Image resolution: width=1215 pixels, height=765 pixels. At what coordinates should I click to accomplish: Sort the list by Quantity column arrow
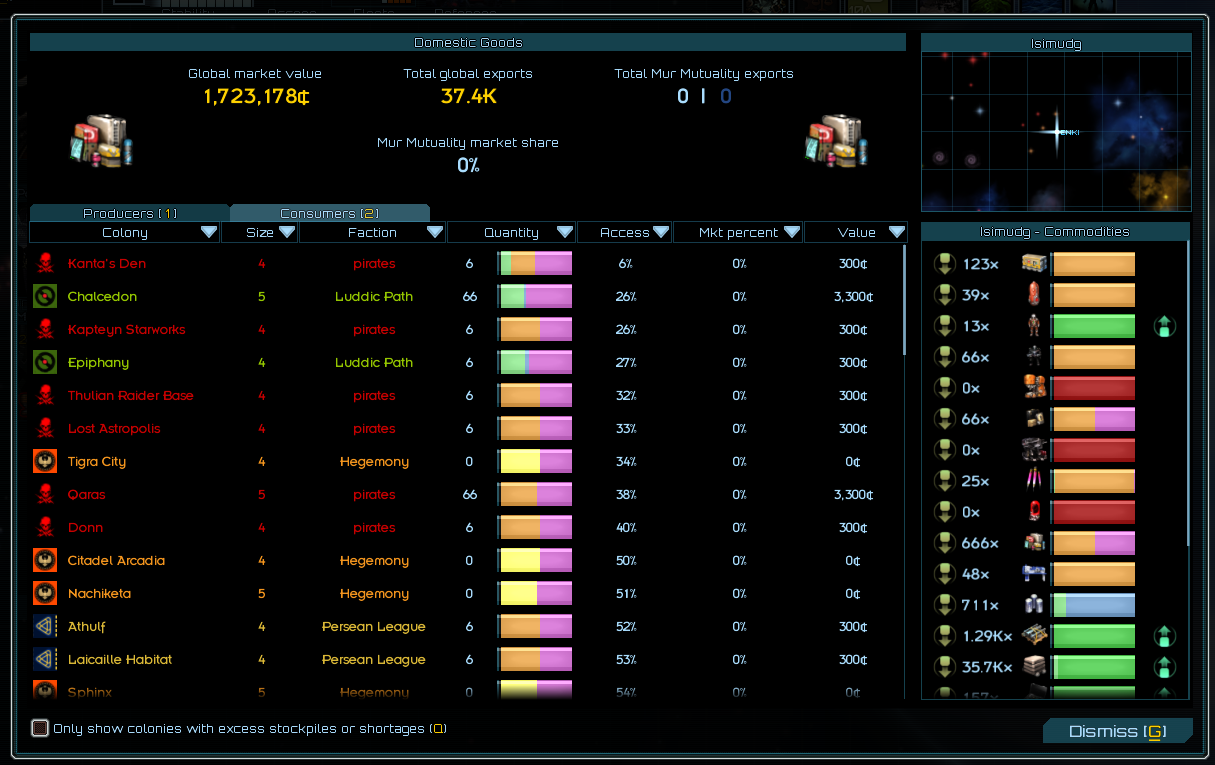click(565, 232)
